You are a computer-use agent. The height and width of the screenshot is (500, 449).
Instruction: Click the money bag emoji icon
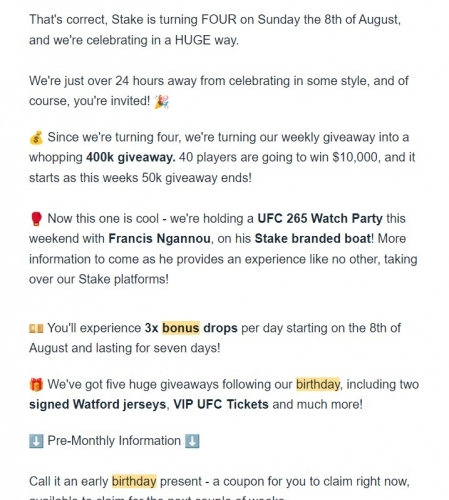point(36,138)
